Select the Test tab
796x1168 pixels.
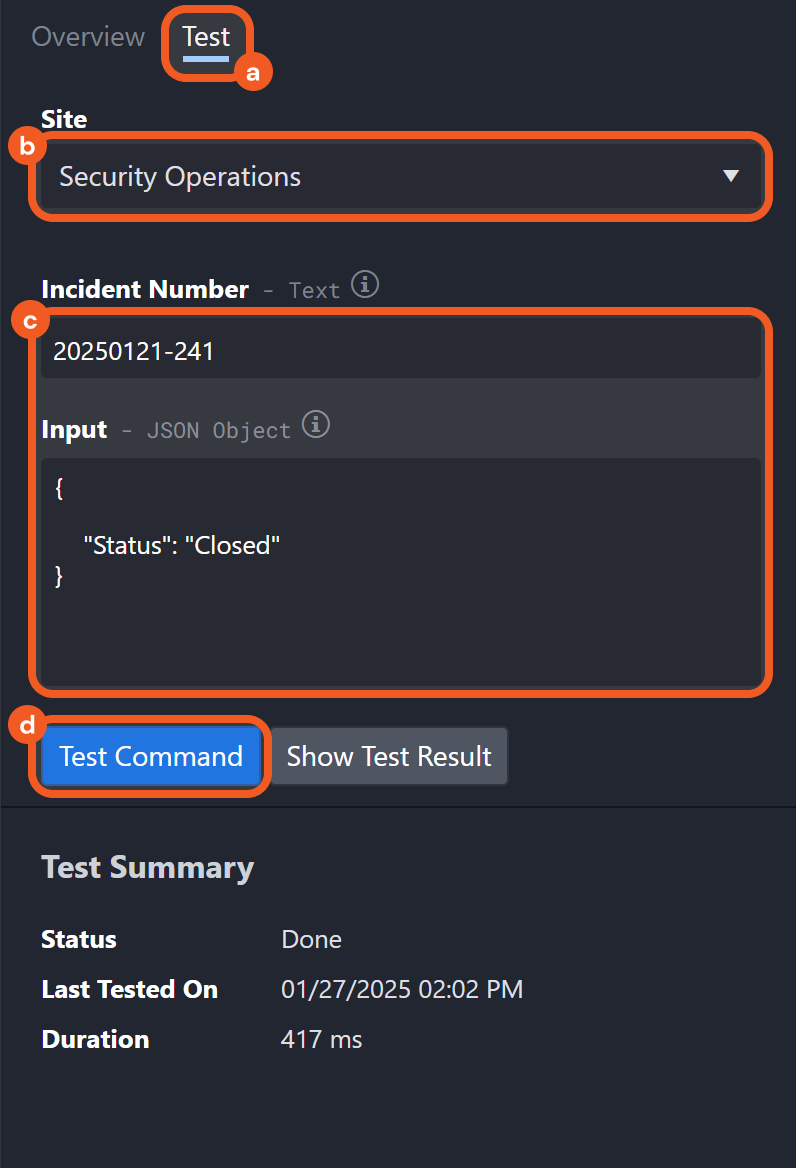point(207,36)
